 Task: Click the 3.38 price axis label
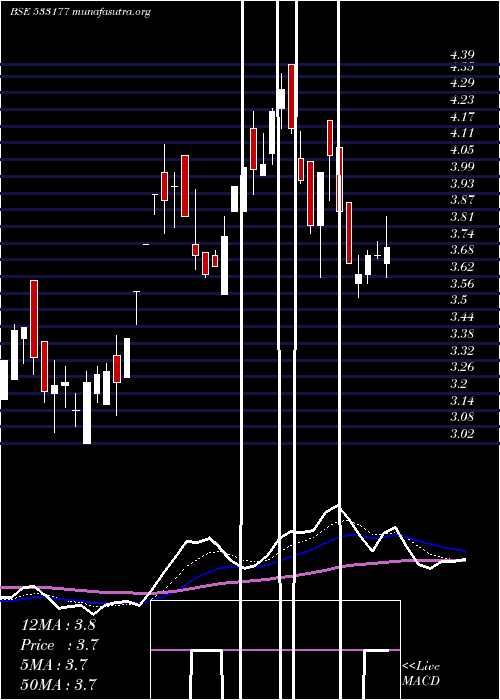click(462, 333)
